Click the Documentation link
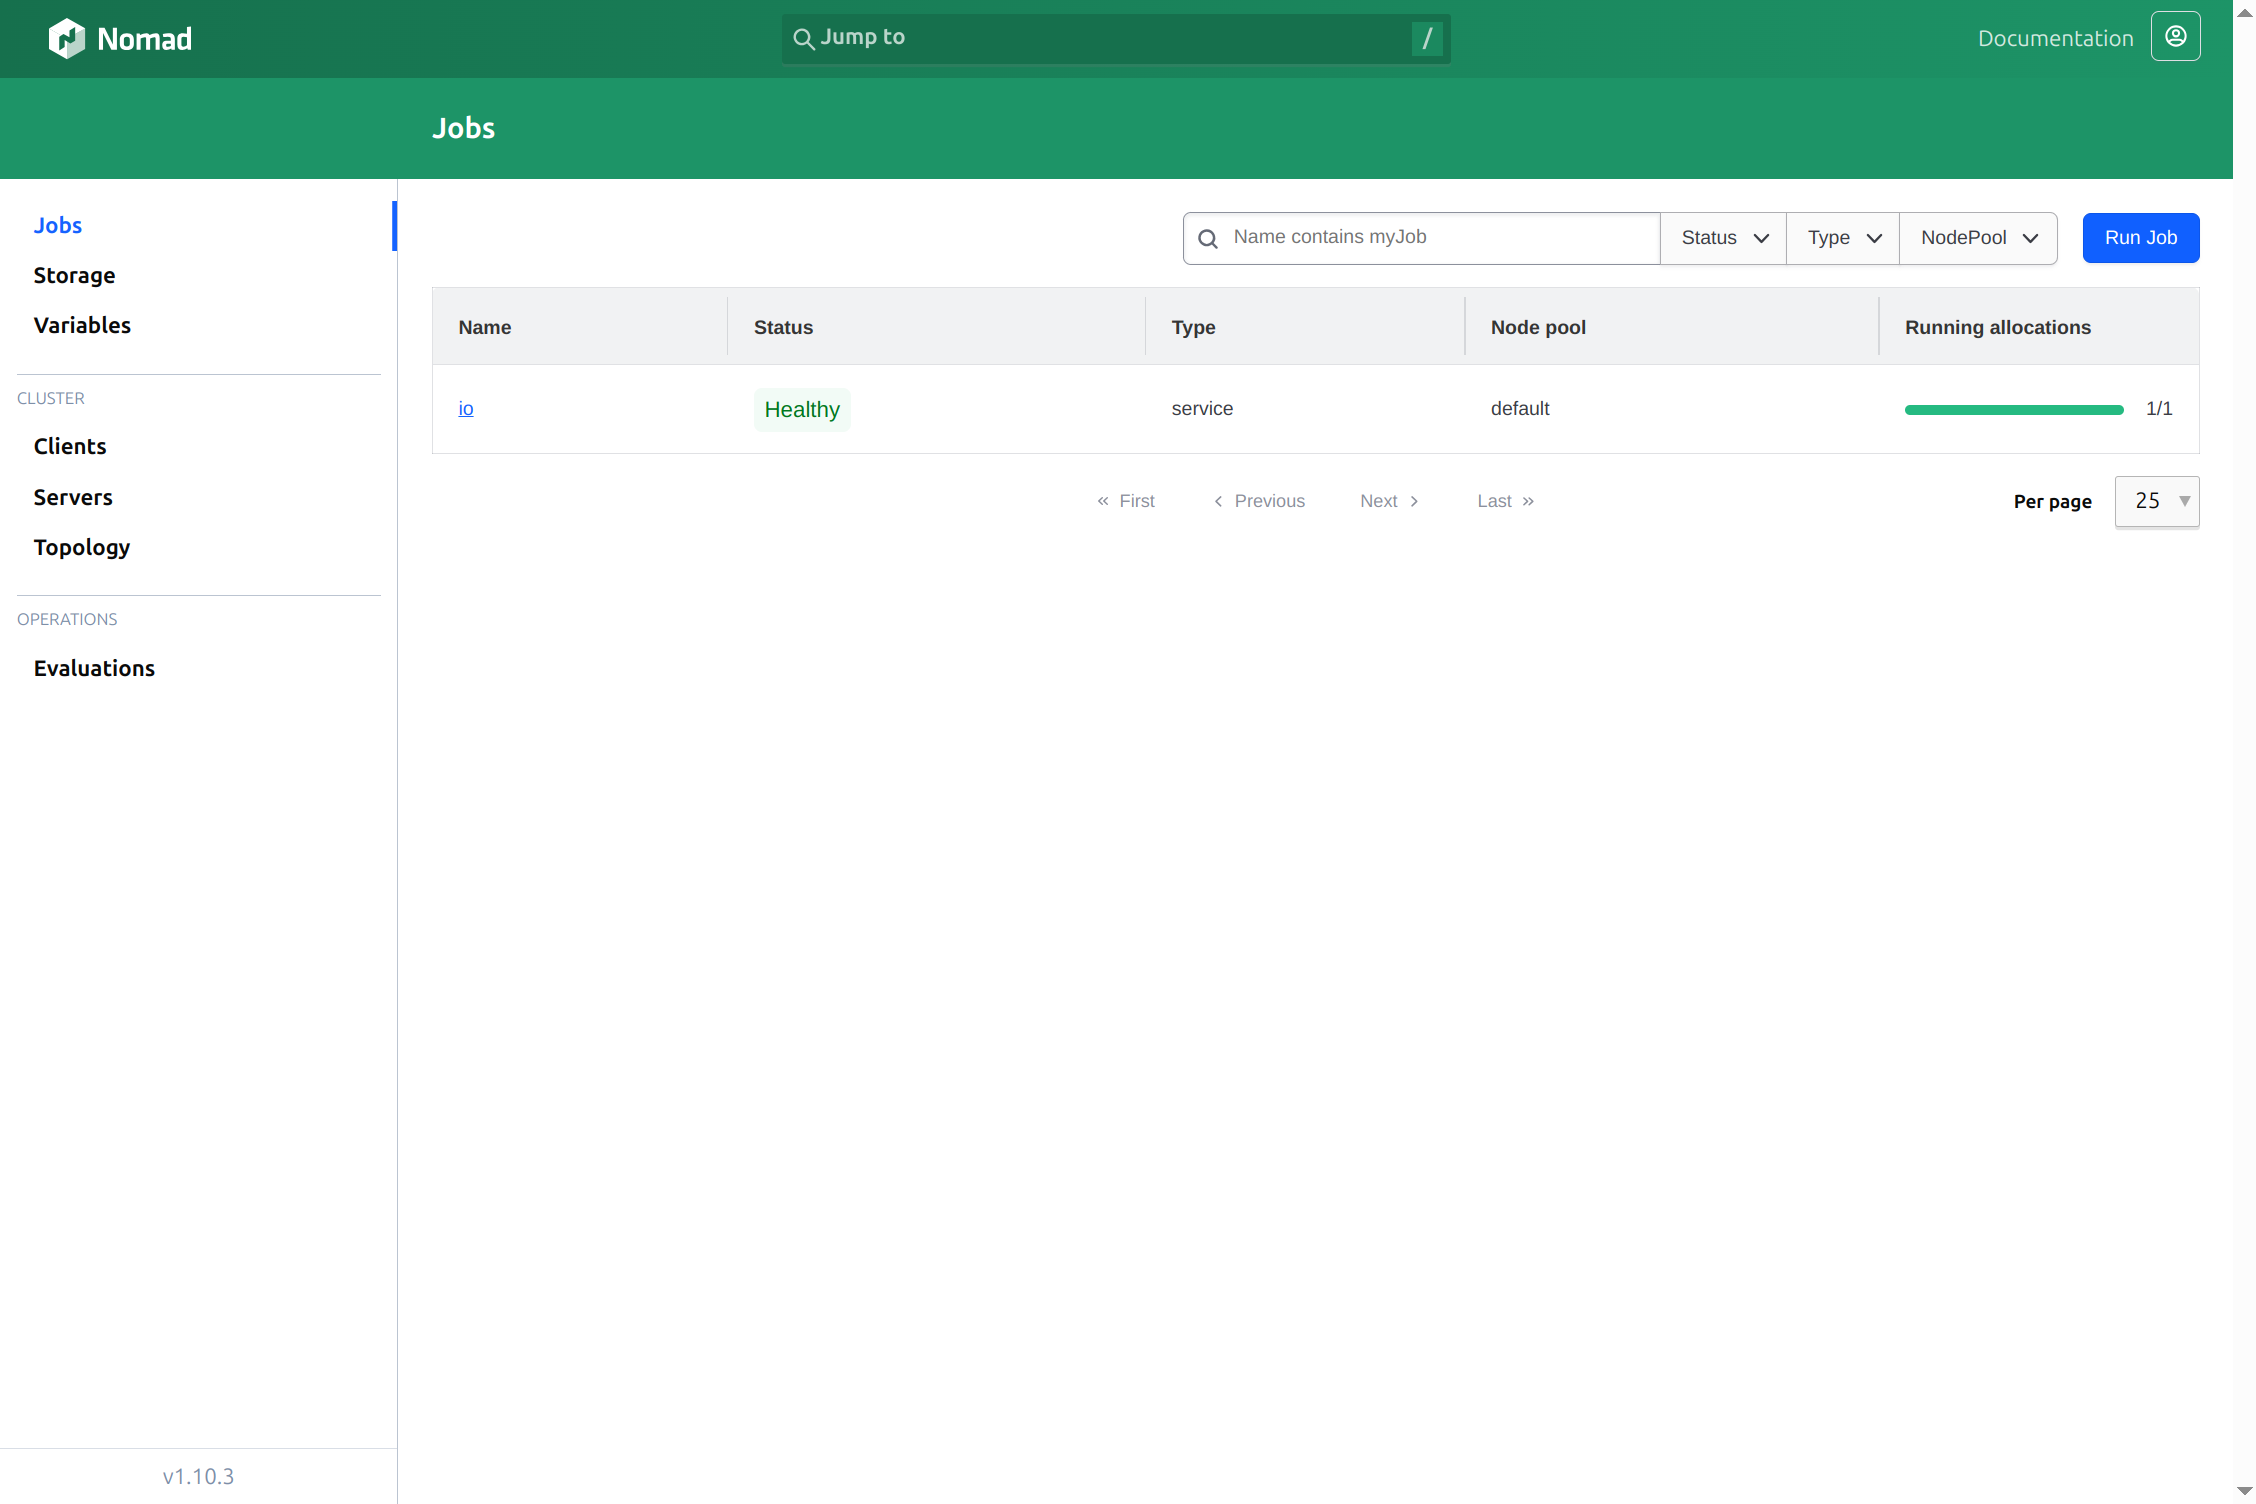This screenshot has width=2256, height=1504. coord(2055,38)
